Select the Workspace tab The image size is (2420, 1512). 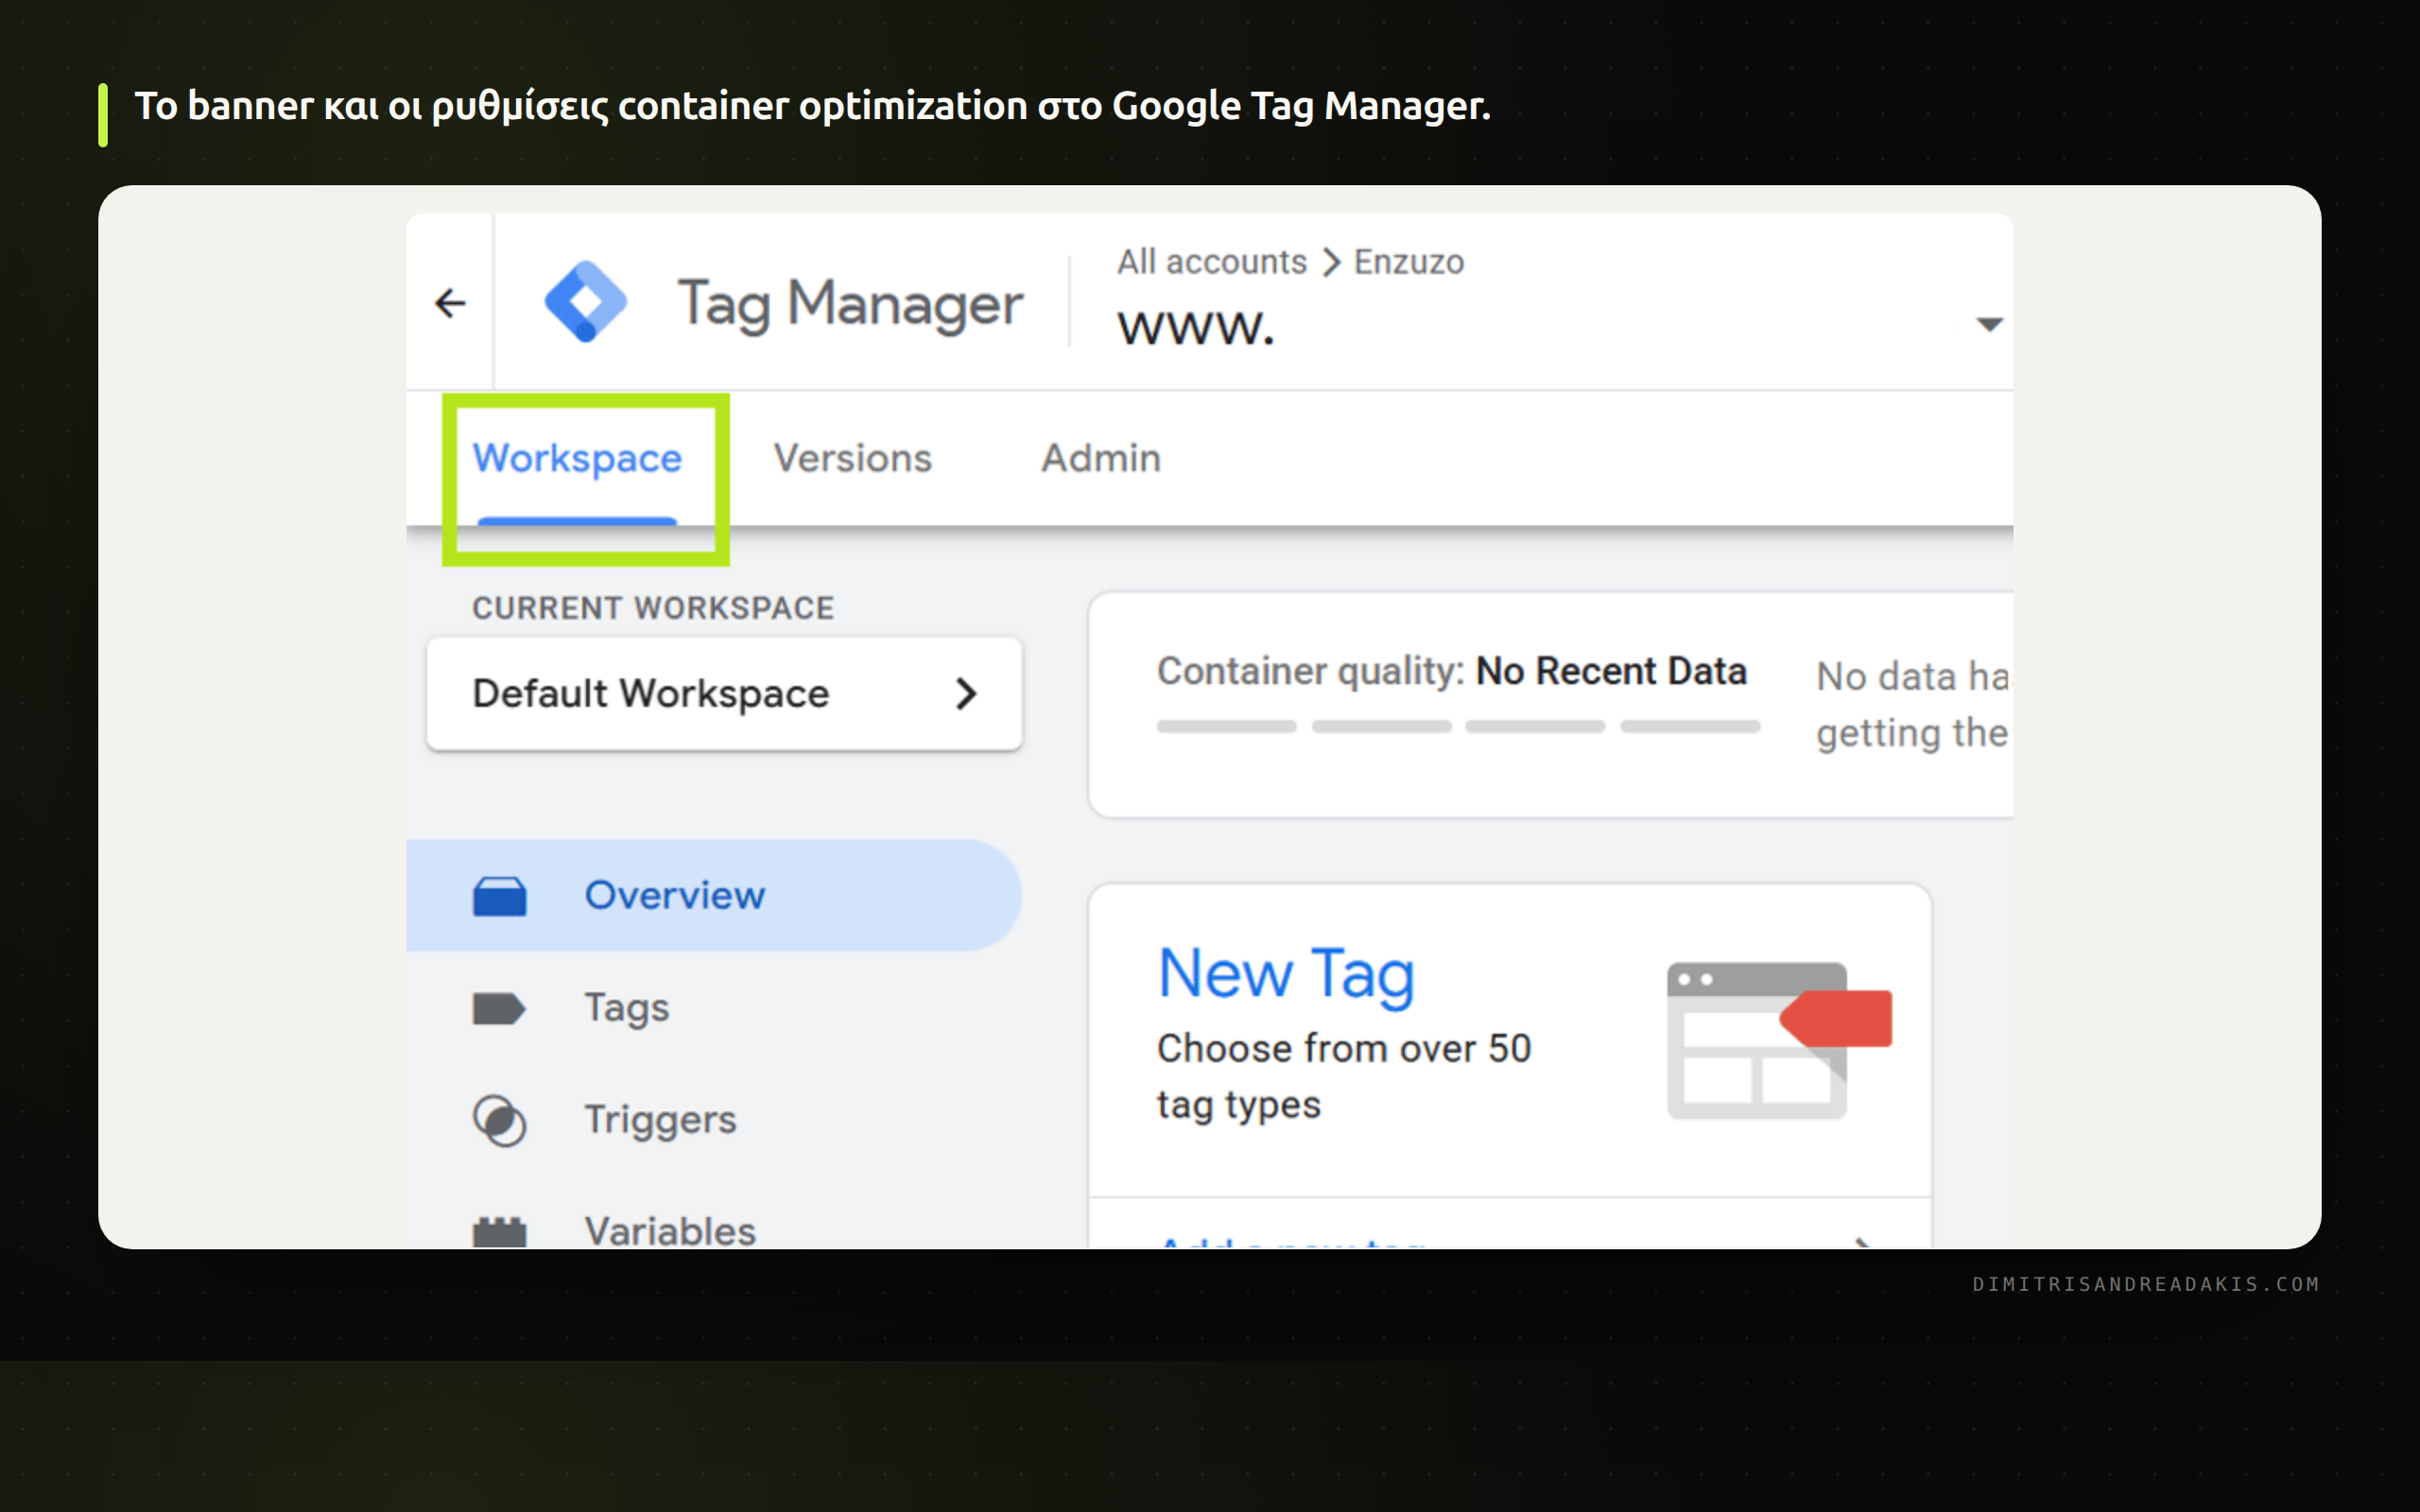(x=577, y=458)
